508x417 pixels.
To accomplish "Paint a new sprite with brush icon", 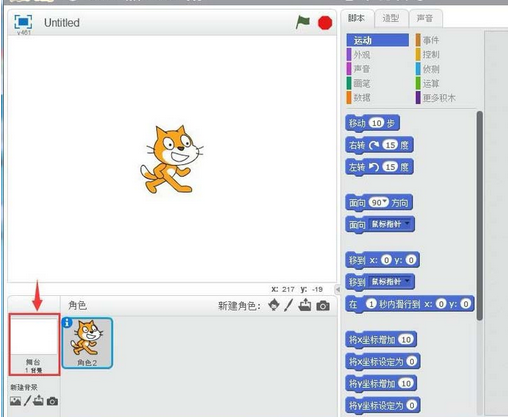I will (289, 305).
